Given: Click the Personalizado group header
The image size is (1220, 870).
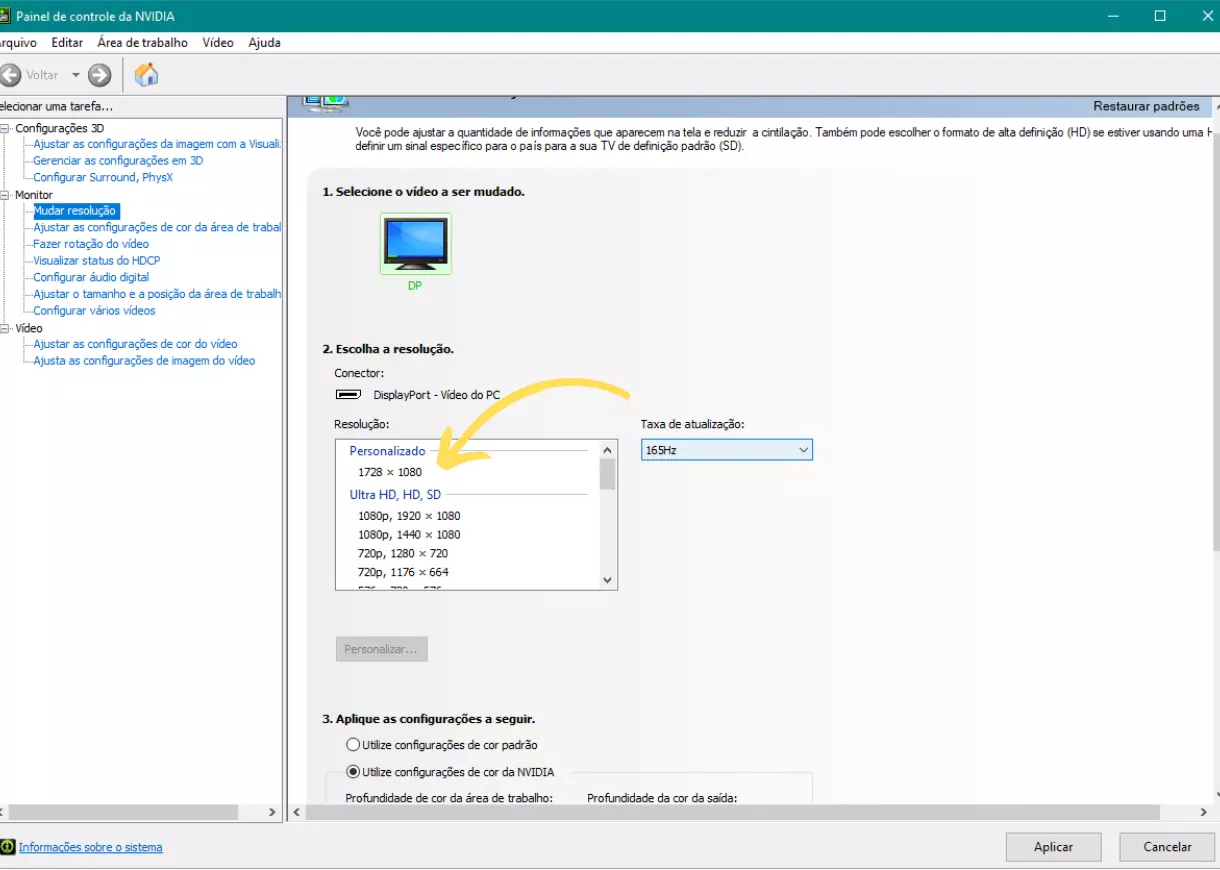Looking at the screenshot, I should point(387,451).
